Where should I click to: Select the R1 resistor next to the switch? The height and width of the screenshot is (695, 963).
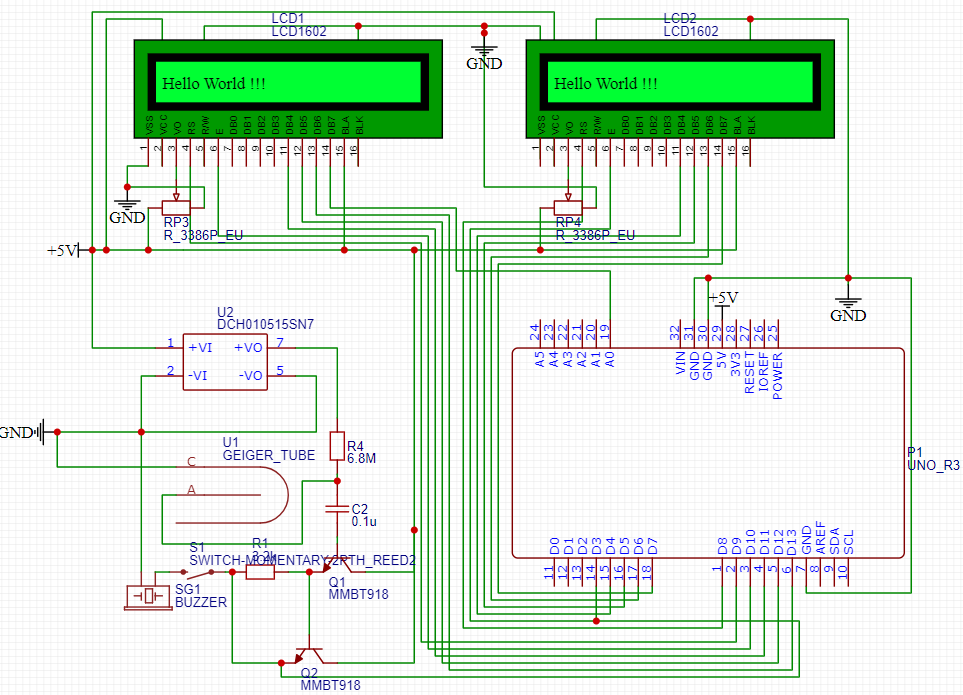[x=260, y=573]
